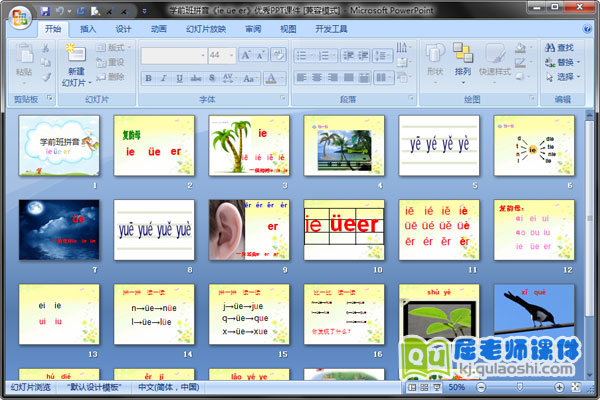The height and width of the screenshot is (400, 600).
Task: Click the 查找 find button
Action: click(559, 47)
